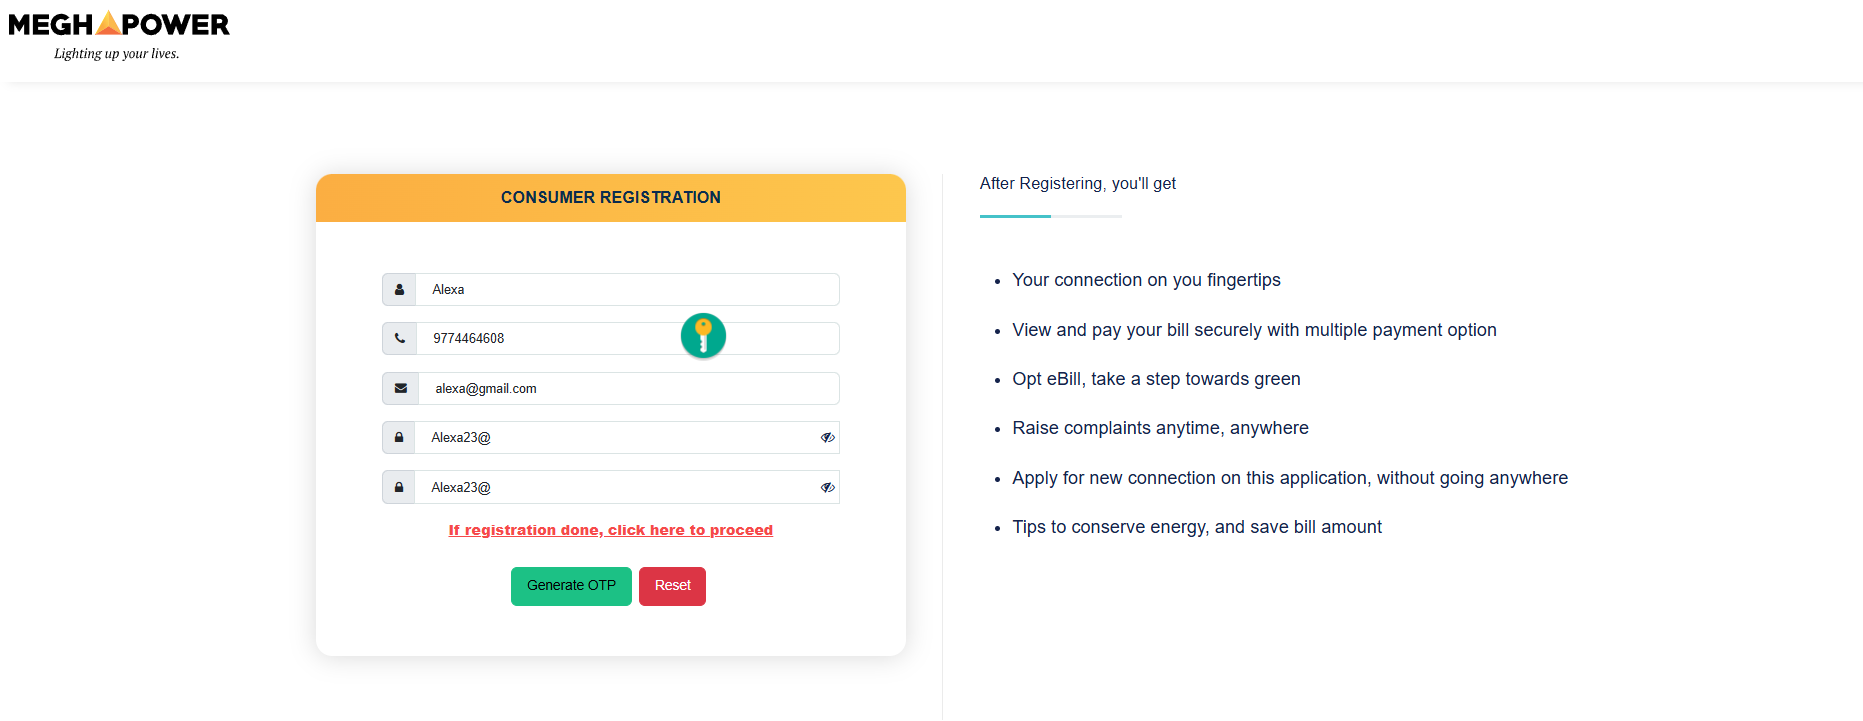Click the Megh Power logo
Screen dimensions: 1863x721
[119, 24]
